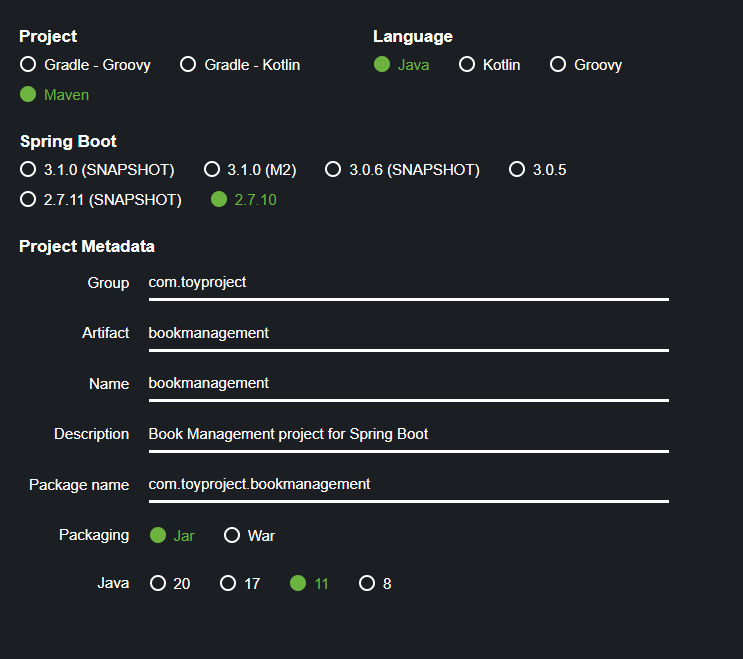Select the Maven project radio button

[x=28, y=95]
